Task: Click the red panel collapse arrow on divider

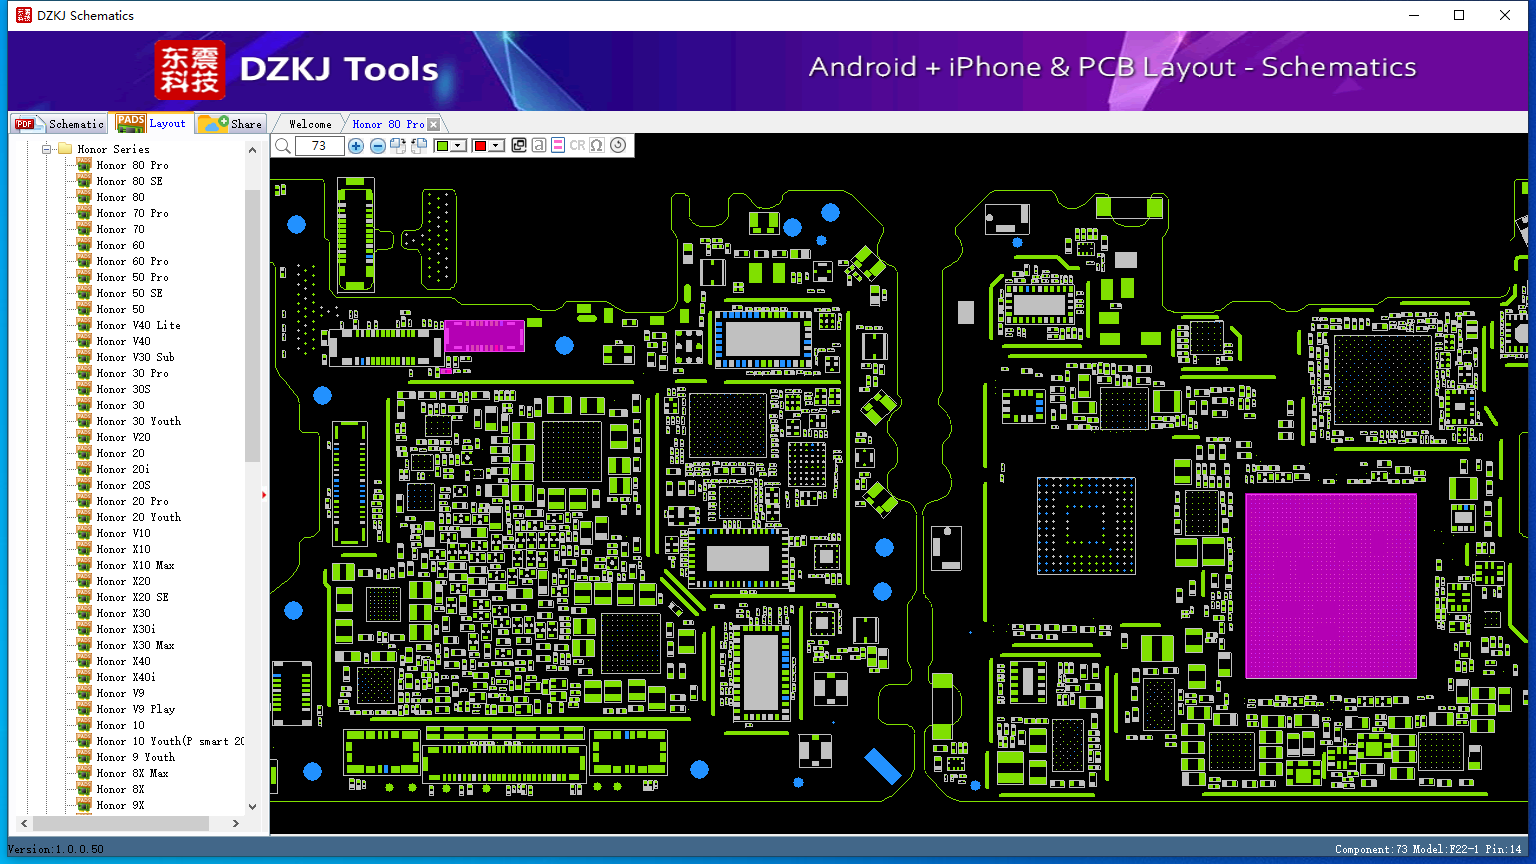Action: click(x=264, y=494)
